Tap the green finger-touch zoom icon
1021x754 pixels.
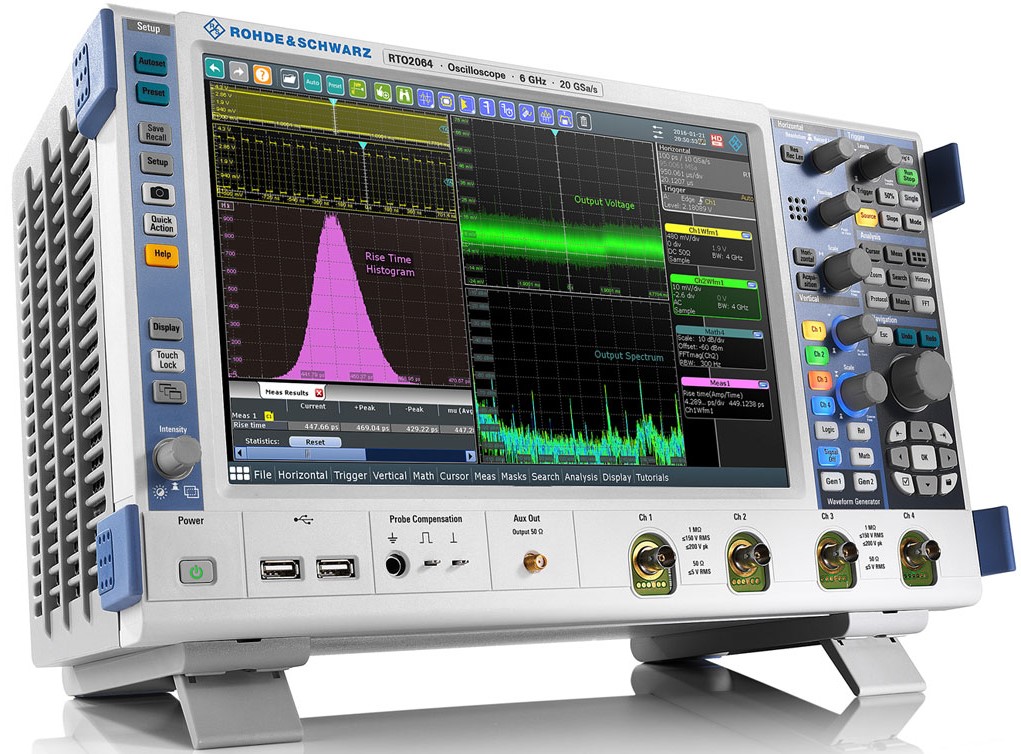click(x=382, y=92)
